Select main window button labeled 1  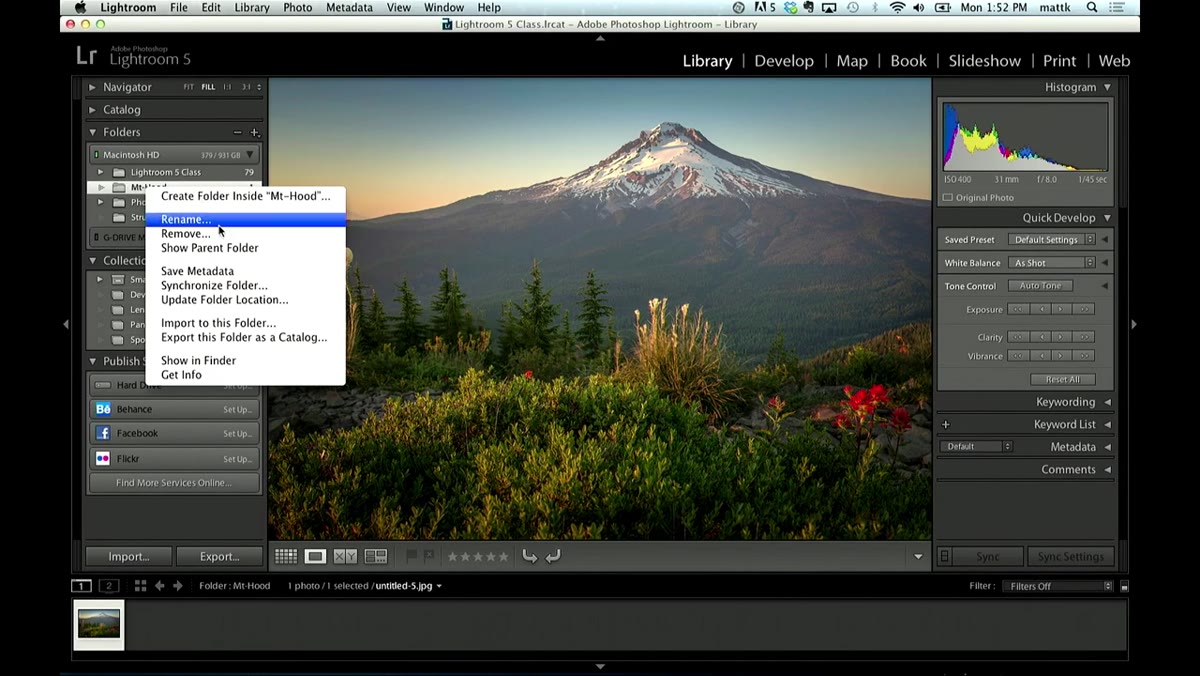click(x=82, y=586)
